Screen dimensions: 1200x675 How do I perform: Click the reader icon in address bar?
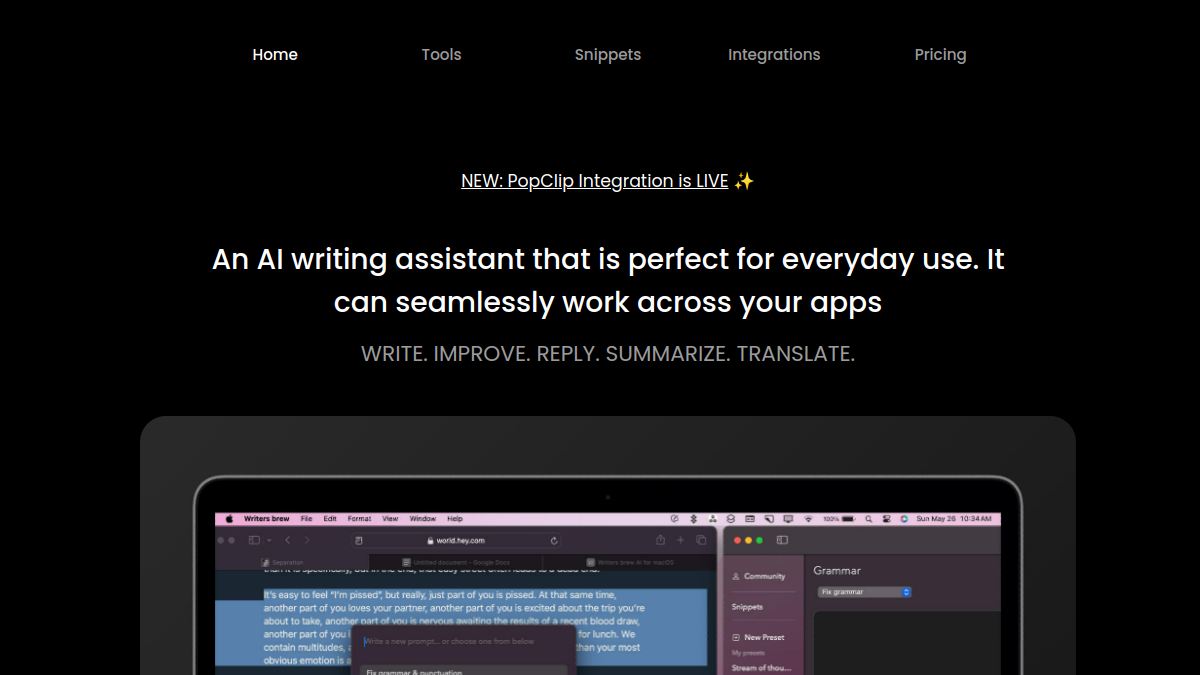click(x=358, y=540)
